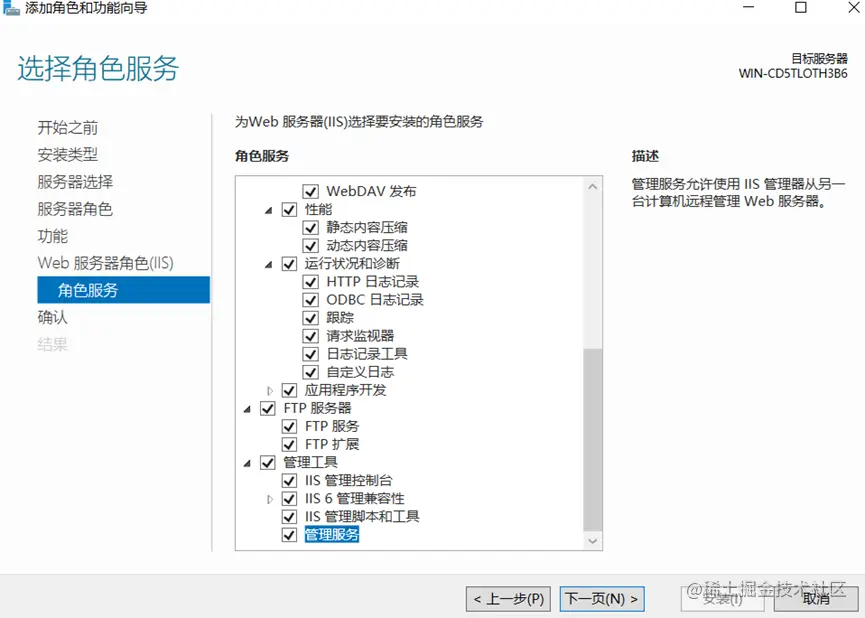Toggle the IIS 6 管理兼容性 checkbox
865x618 pixels.
point(289,499)
